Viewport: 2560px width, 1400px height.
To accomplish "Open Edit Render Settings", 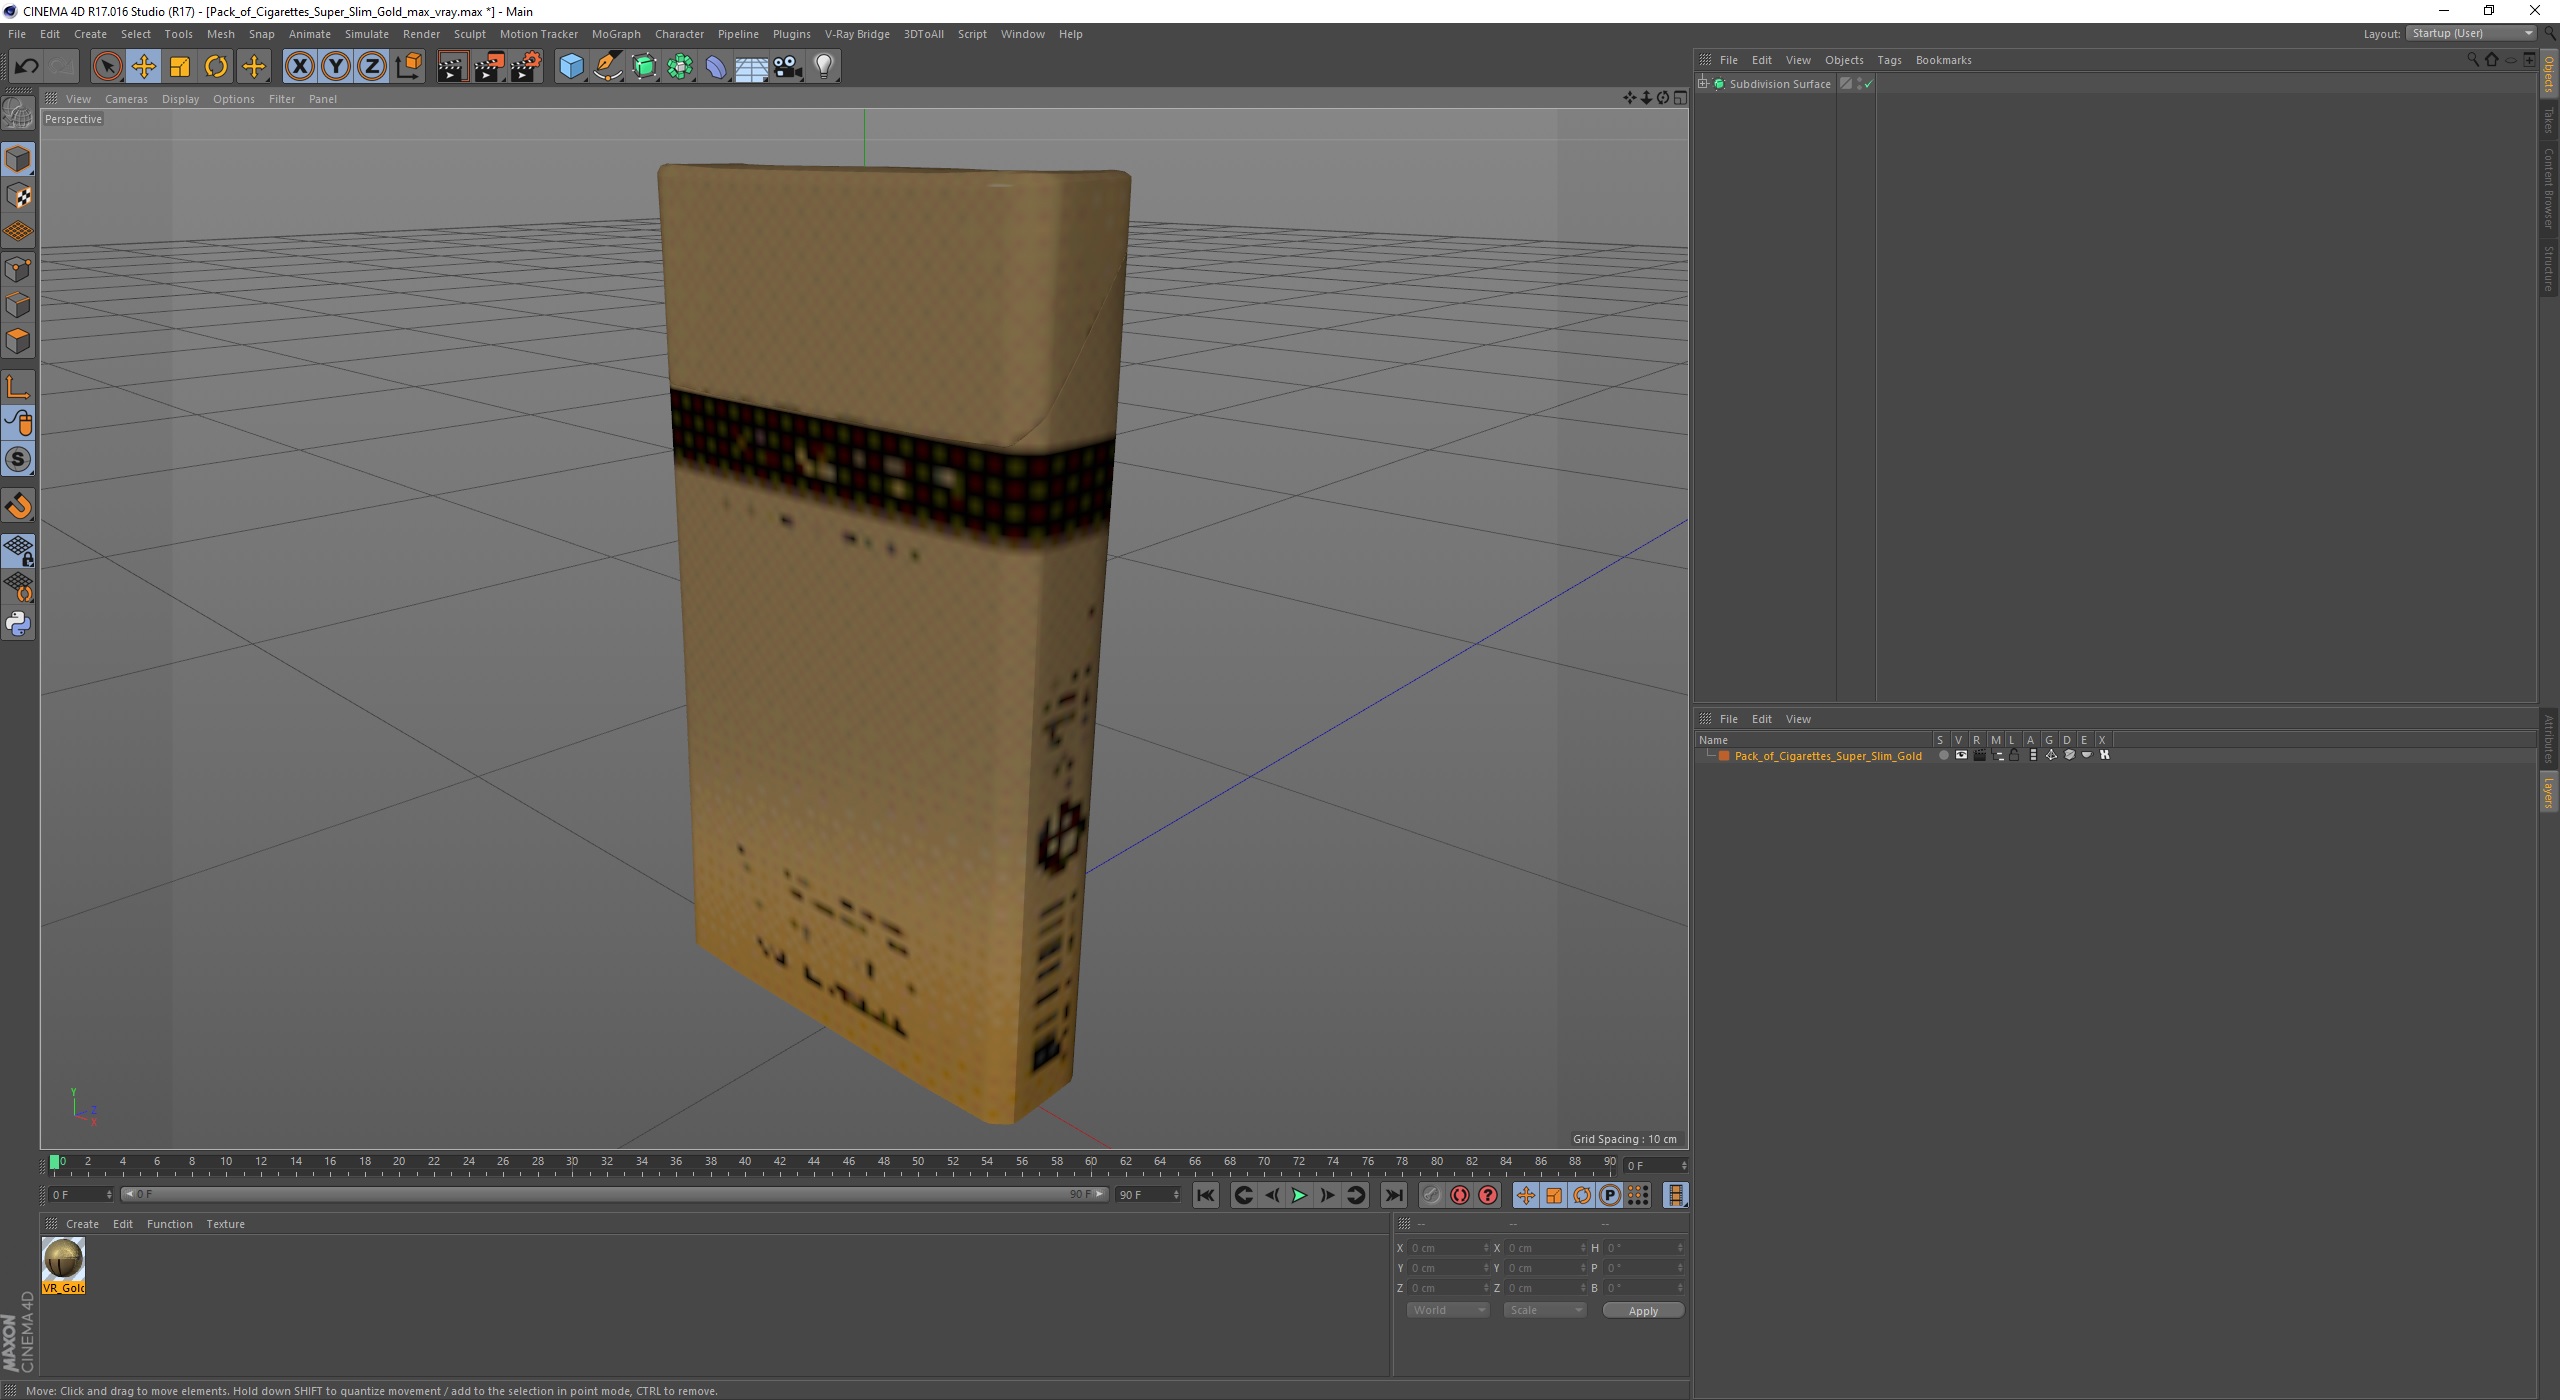I will click(x=526, y=67).
